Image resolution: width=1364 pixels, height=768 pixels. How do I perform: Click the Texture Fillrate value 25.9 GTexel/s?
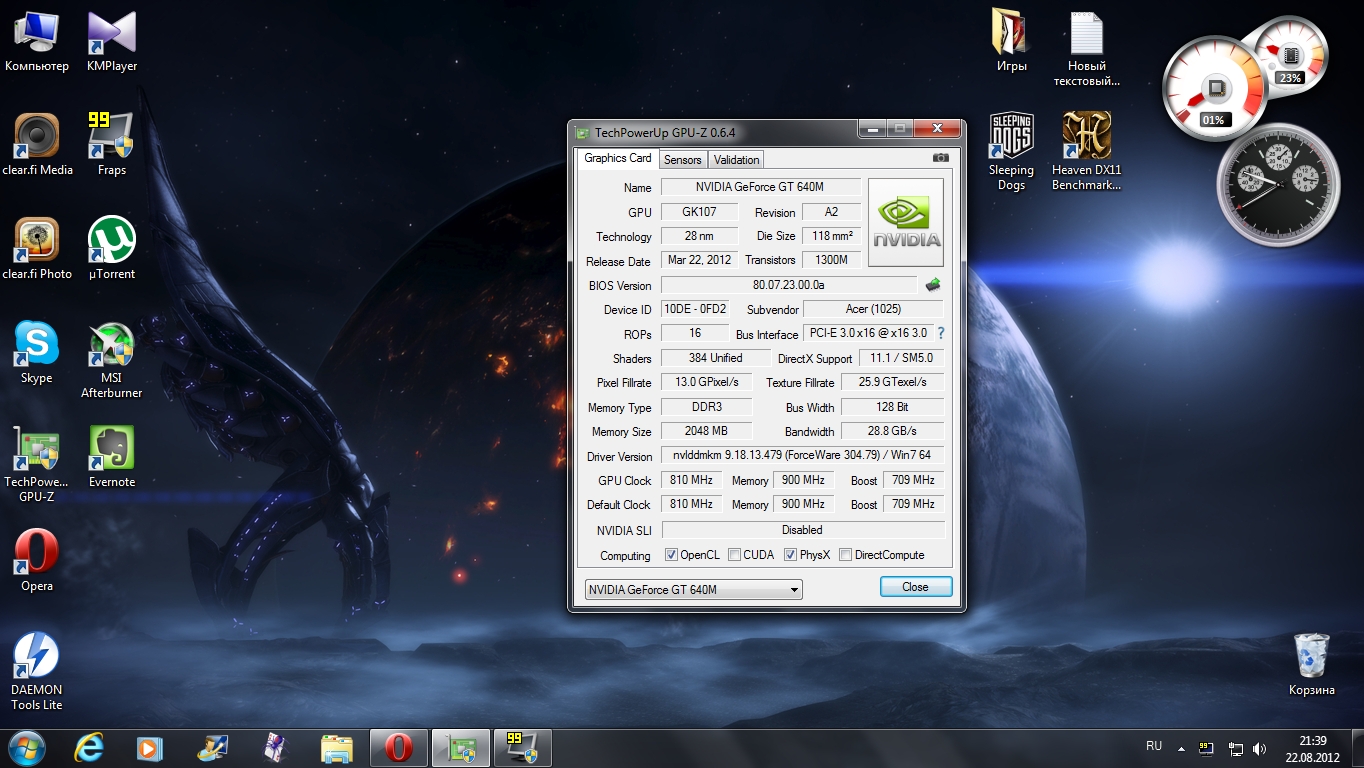pyautogui.click(x=892, y=382)
